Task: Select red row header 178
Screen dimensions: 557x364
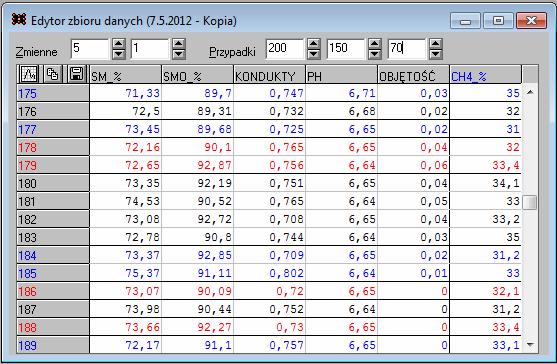Action: [53, 147]
